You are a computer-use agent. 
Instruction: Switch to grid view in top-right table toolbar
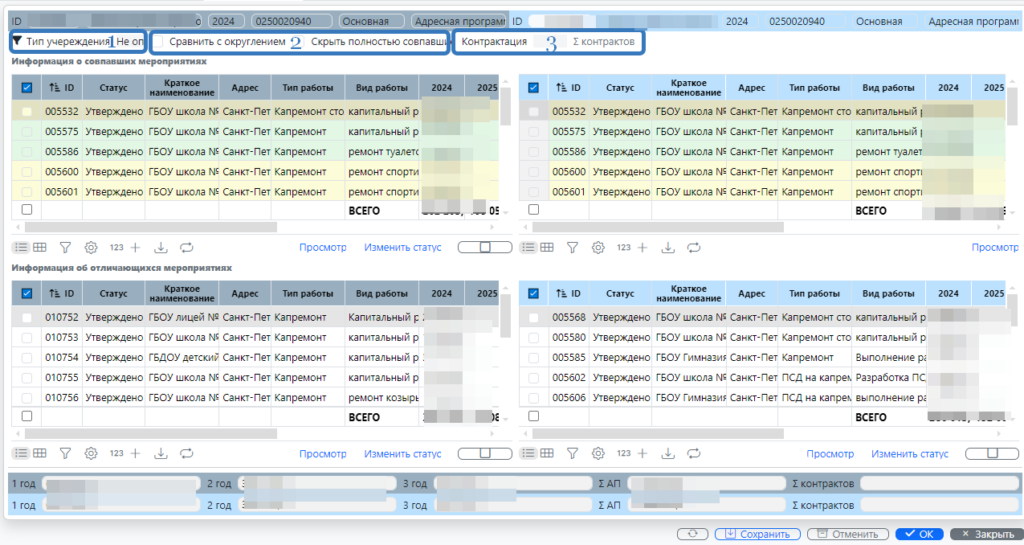tap(548, 247)
